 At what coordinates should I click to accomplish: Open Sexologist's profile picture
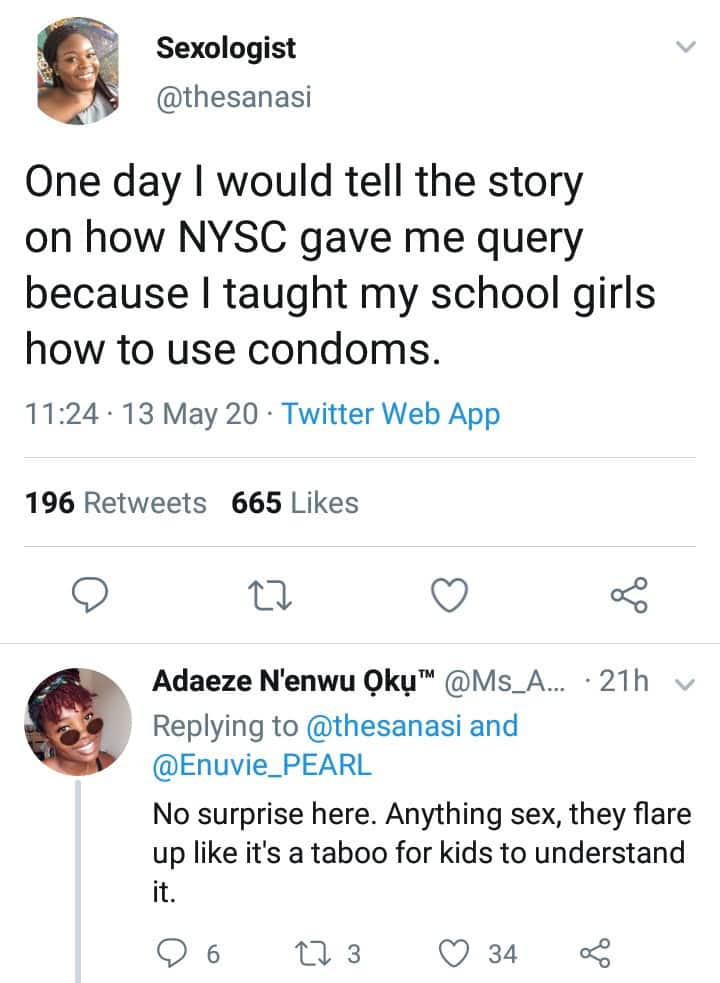click(x=78, y=70)
